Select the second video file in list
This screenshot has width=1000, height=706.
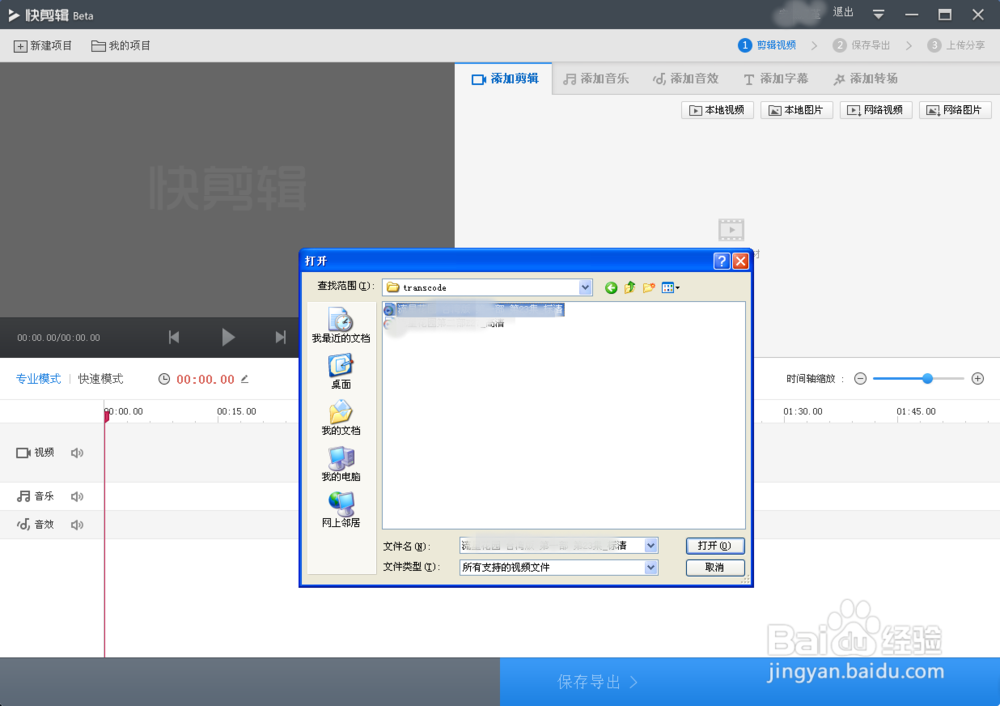[x=445, y=324]
